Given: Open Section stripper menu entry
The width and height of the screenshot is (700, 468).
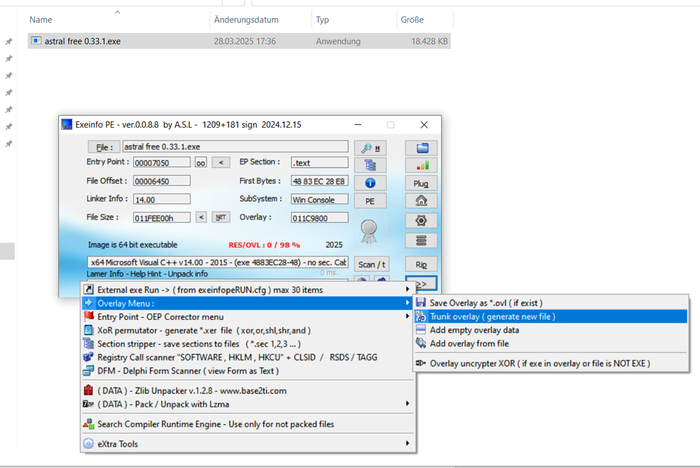Looking at the screenshot, I should click(200, 343).
